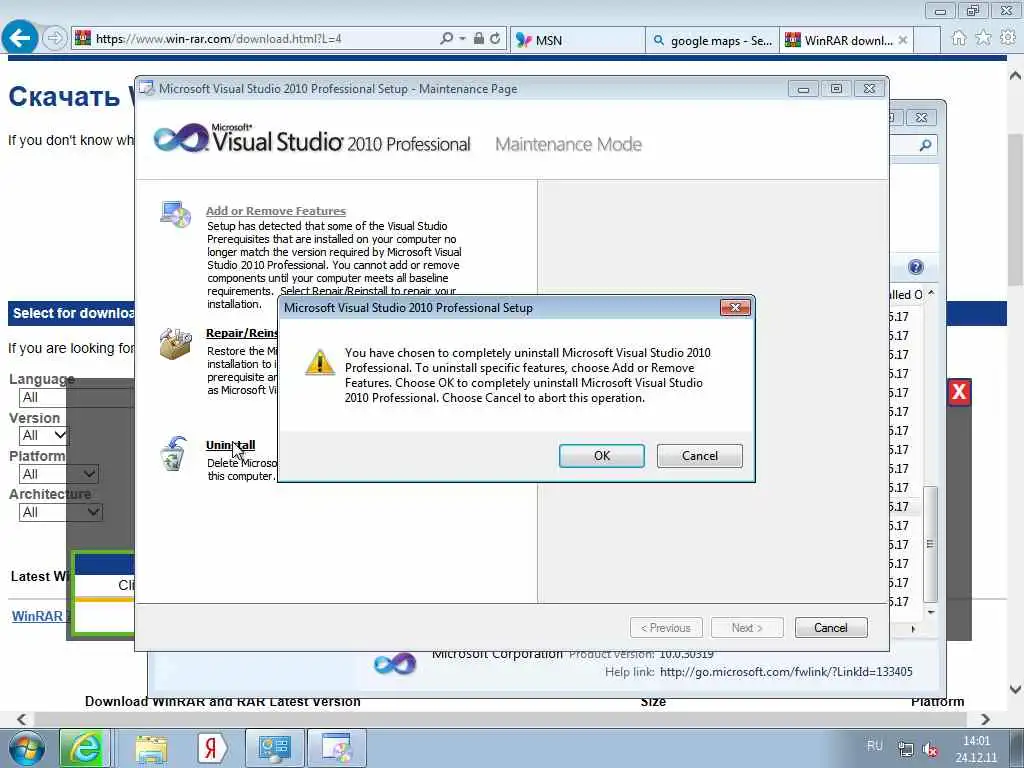The width and height of the screenshot is (1024, 768).
Task: Choose the Uninstall link
Action: pos(231,445)
